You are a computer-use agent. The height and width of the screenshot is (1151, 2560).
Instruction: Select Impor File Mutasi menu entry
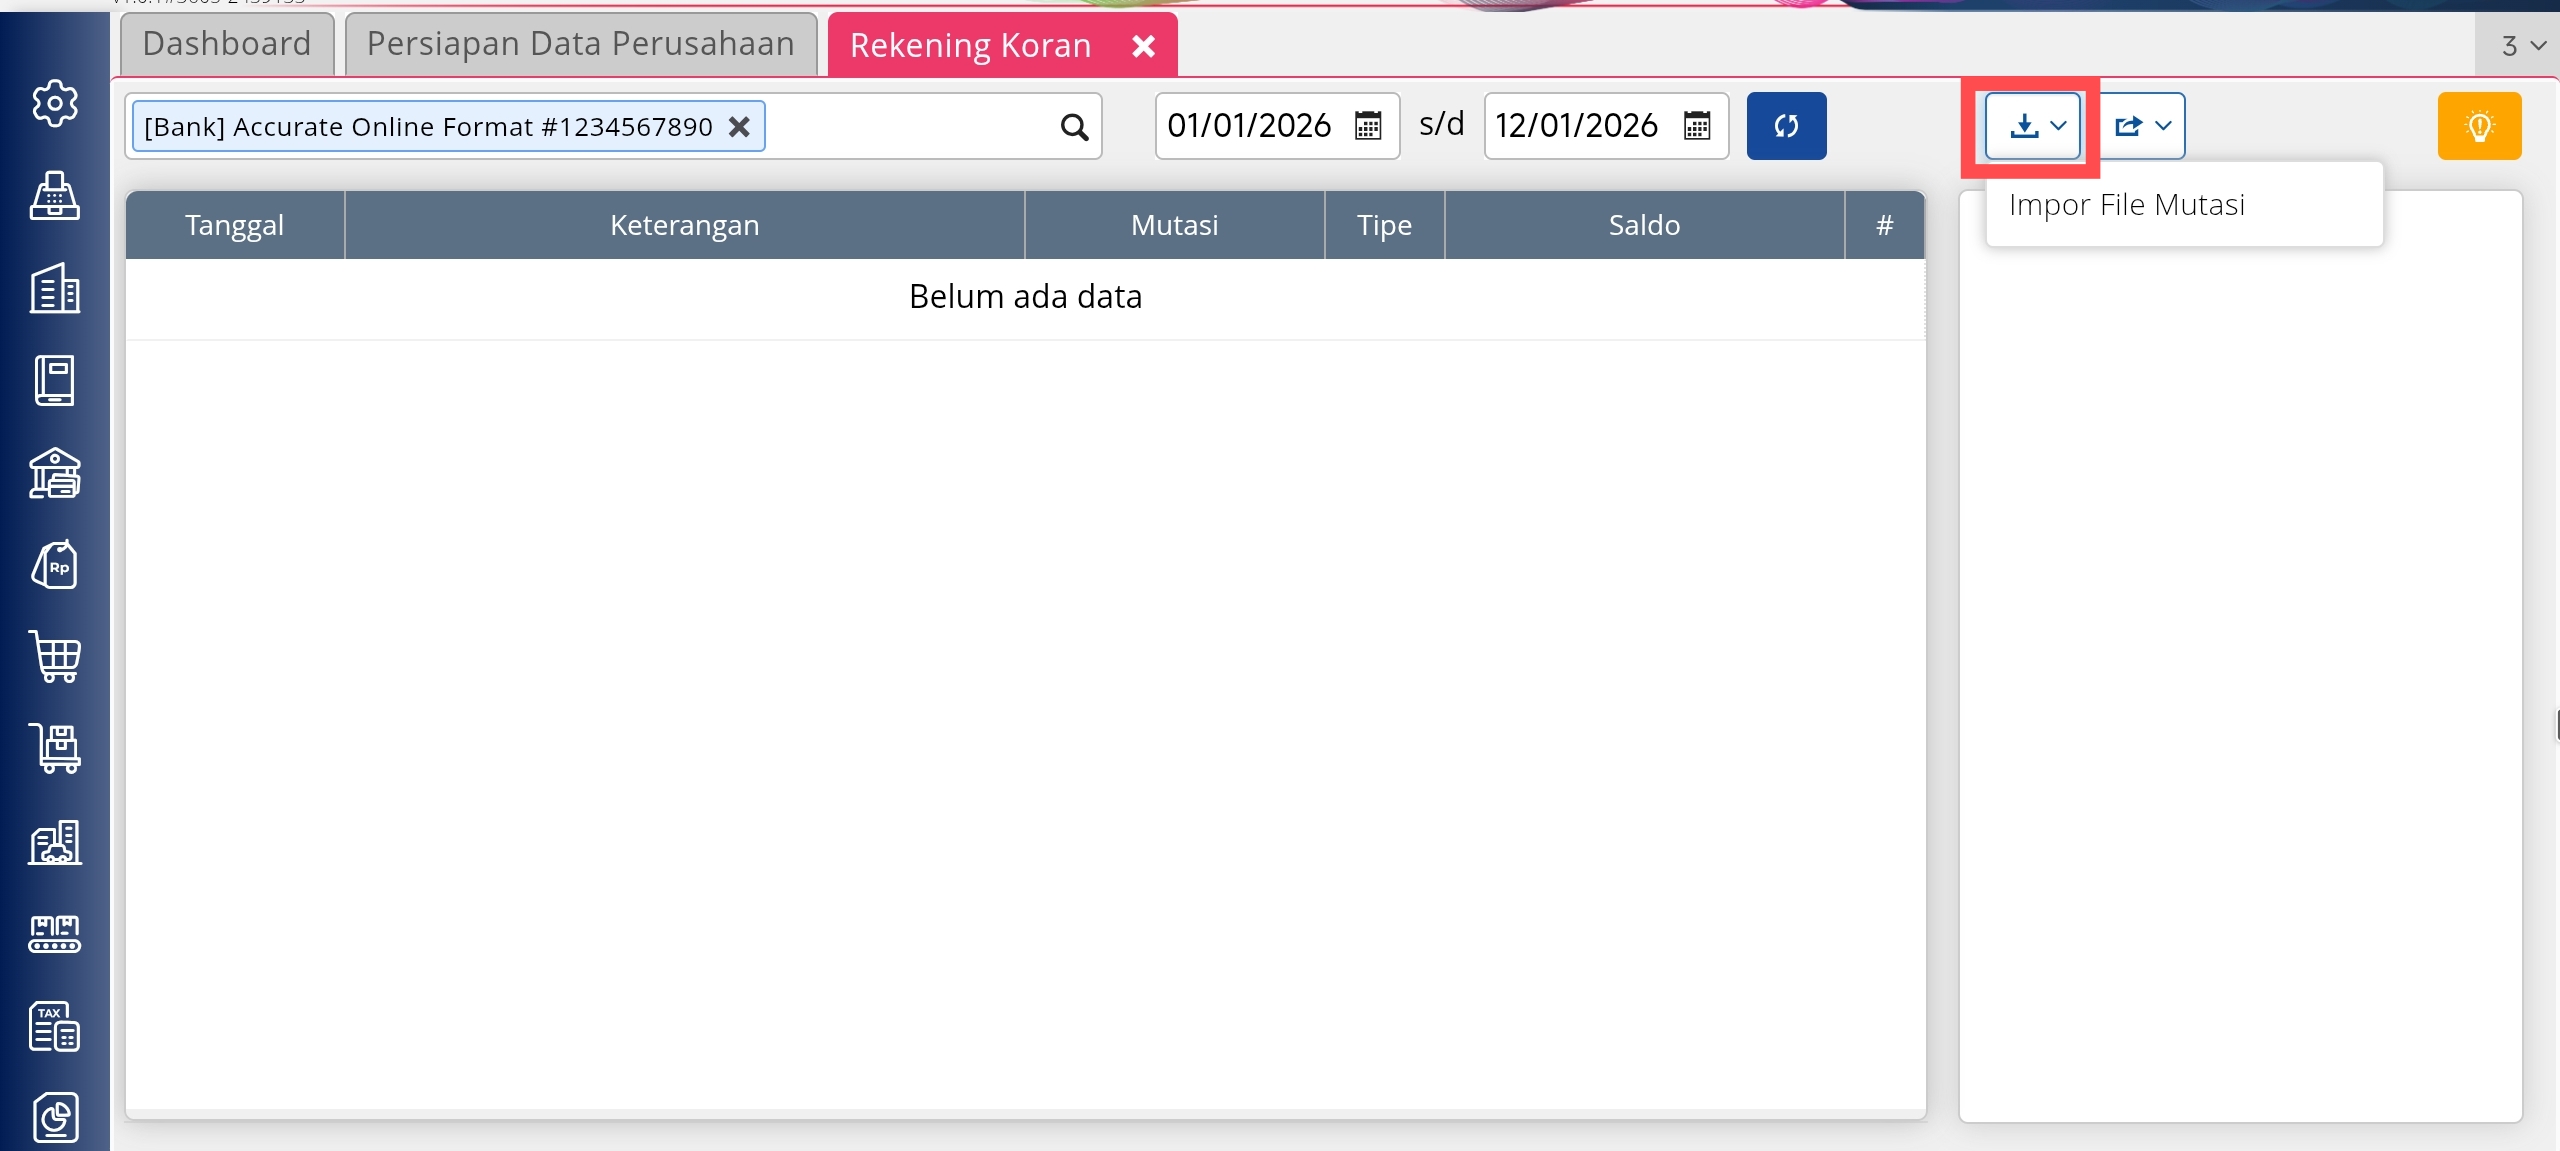click(x=2126, y=205)
